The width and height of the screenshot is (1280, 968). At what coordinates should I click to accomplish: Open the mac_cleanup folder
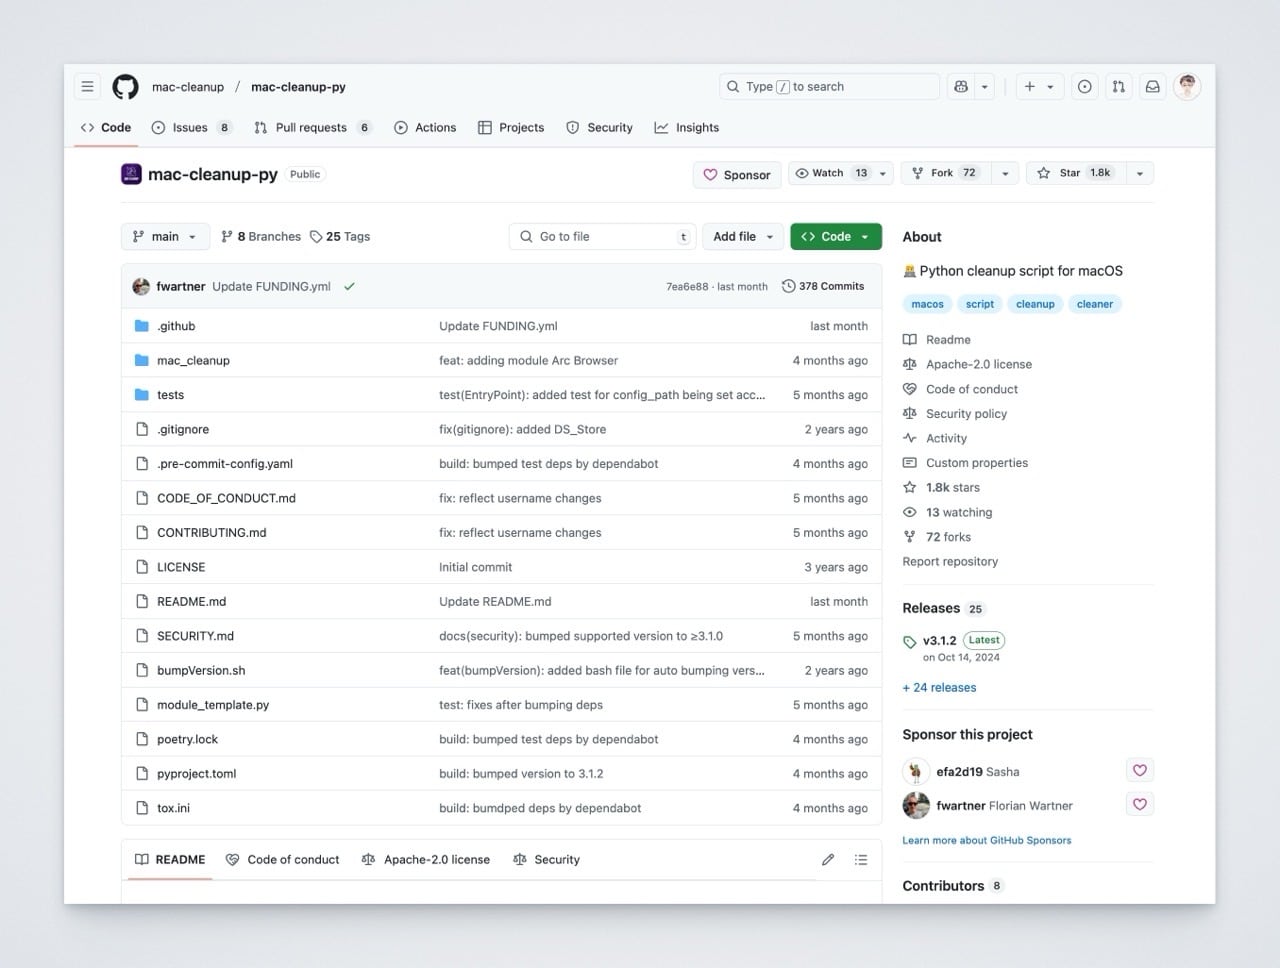pyautogui.click(x=193, y=361)
